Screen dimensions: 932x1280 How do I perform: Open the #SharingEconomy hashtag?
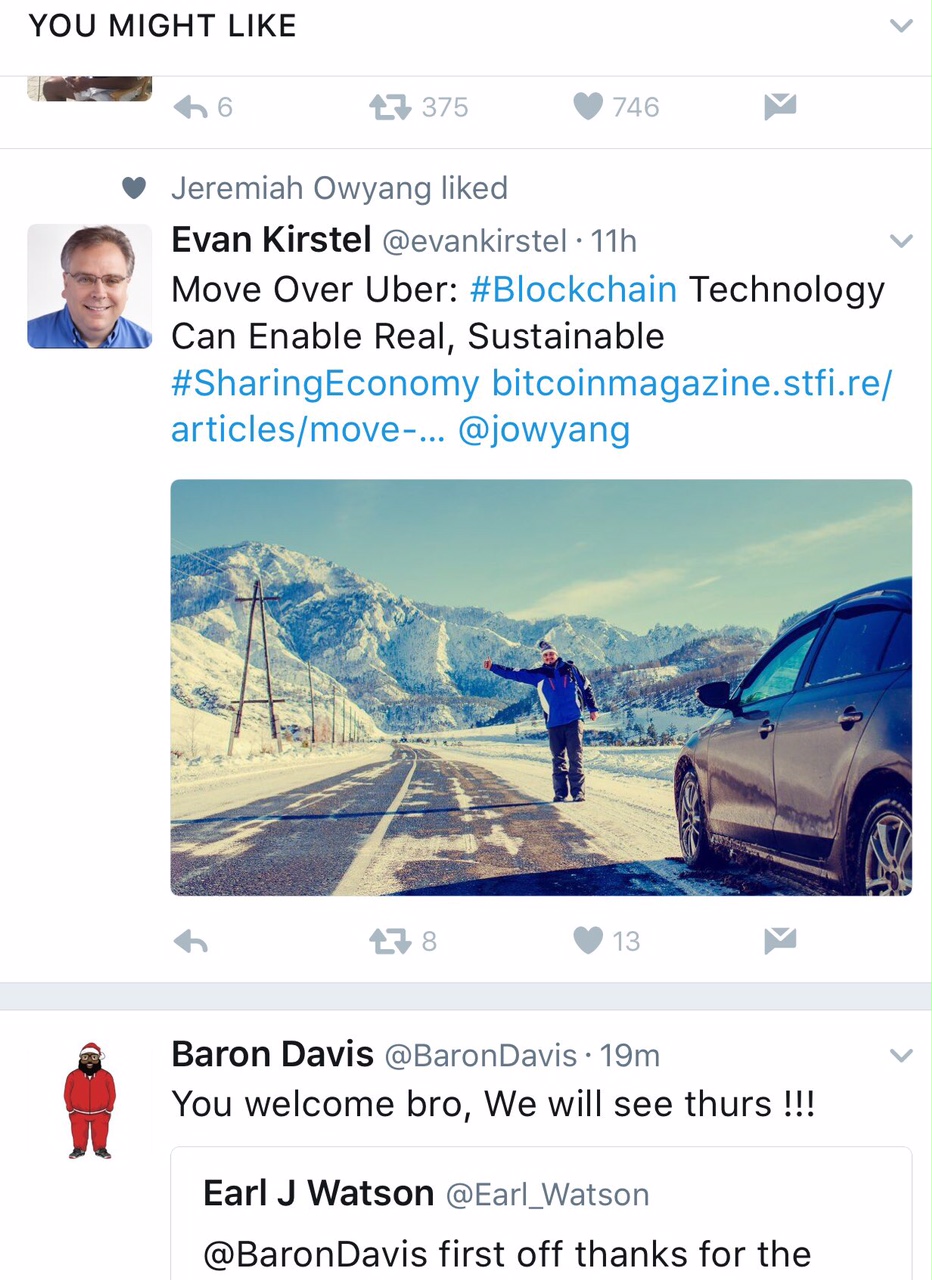point(325,384)
